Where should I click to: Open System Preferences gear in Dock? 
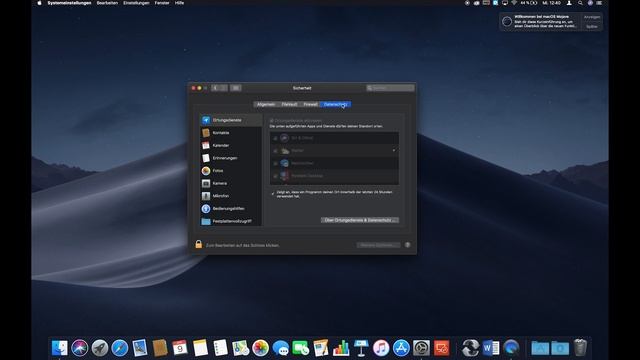click(421, 348)
